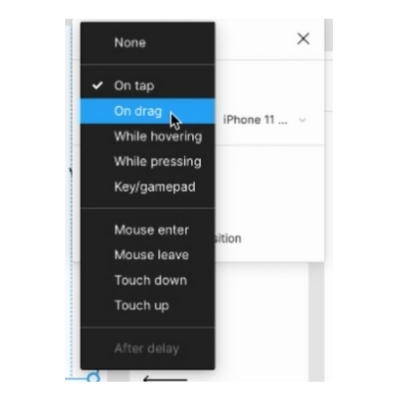Image resolution: width=400 pixels, height=400 pixels.
Task: Choose the While pressing trigger
Action: pyautogui.click(x=148, y=161)
